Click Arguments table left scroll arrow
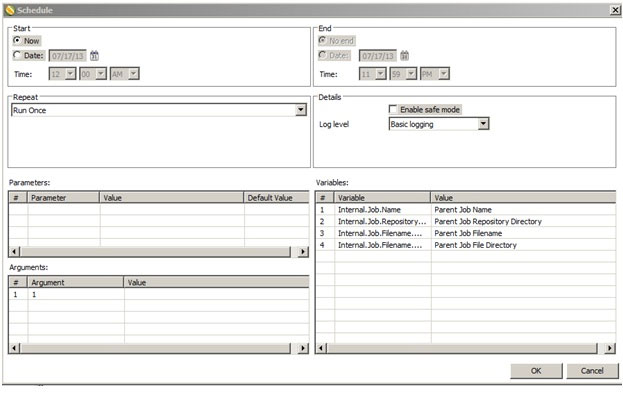This screenshot has width=623, height=394. coord(14,348)
